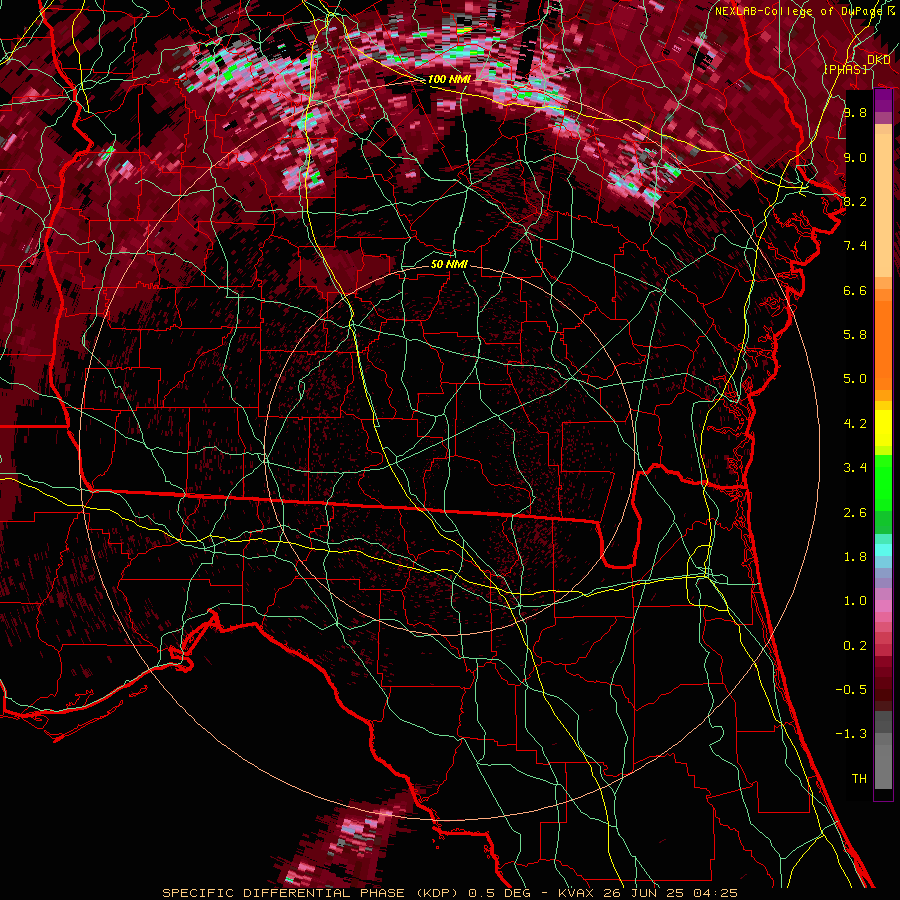This screenshot has height=900, width=900.
Task: Pick the yellow segment of the color bar
Action: (x=883, y=428)
